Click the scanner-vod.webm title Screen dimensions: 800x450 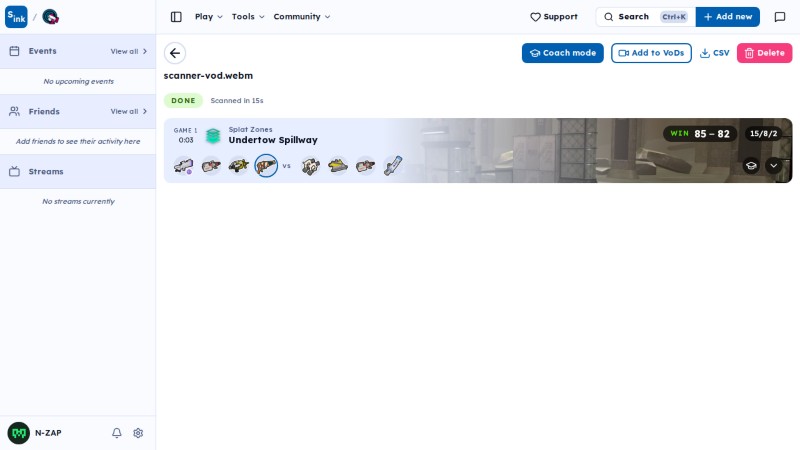(x=208, y=76)
